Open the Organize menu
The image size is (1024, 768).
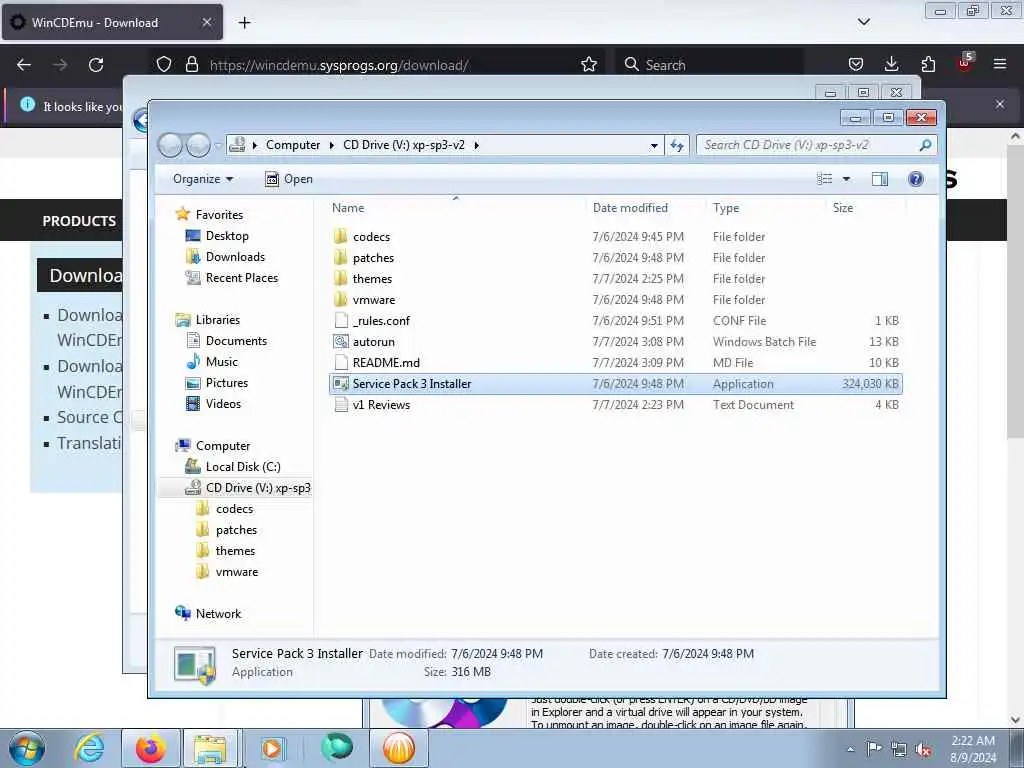coord(202,179)
